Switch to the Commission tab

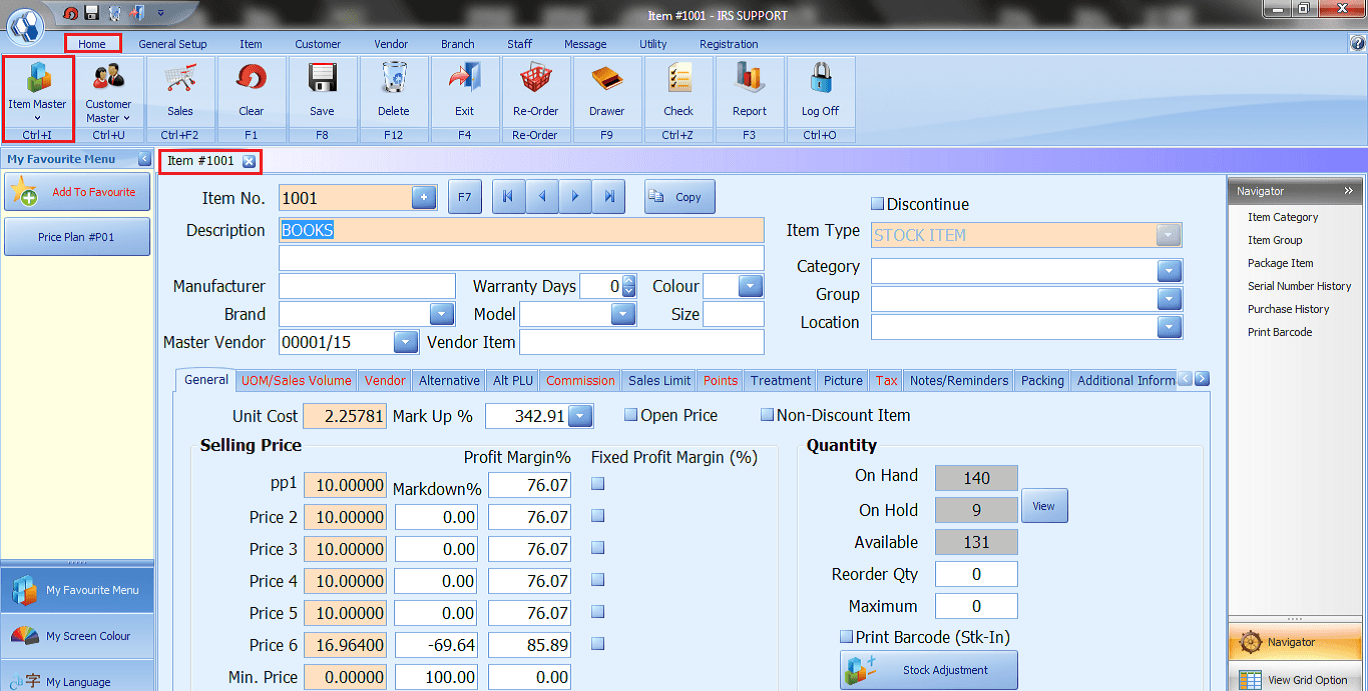(581, 380)
